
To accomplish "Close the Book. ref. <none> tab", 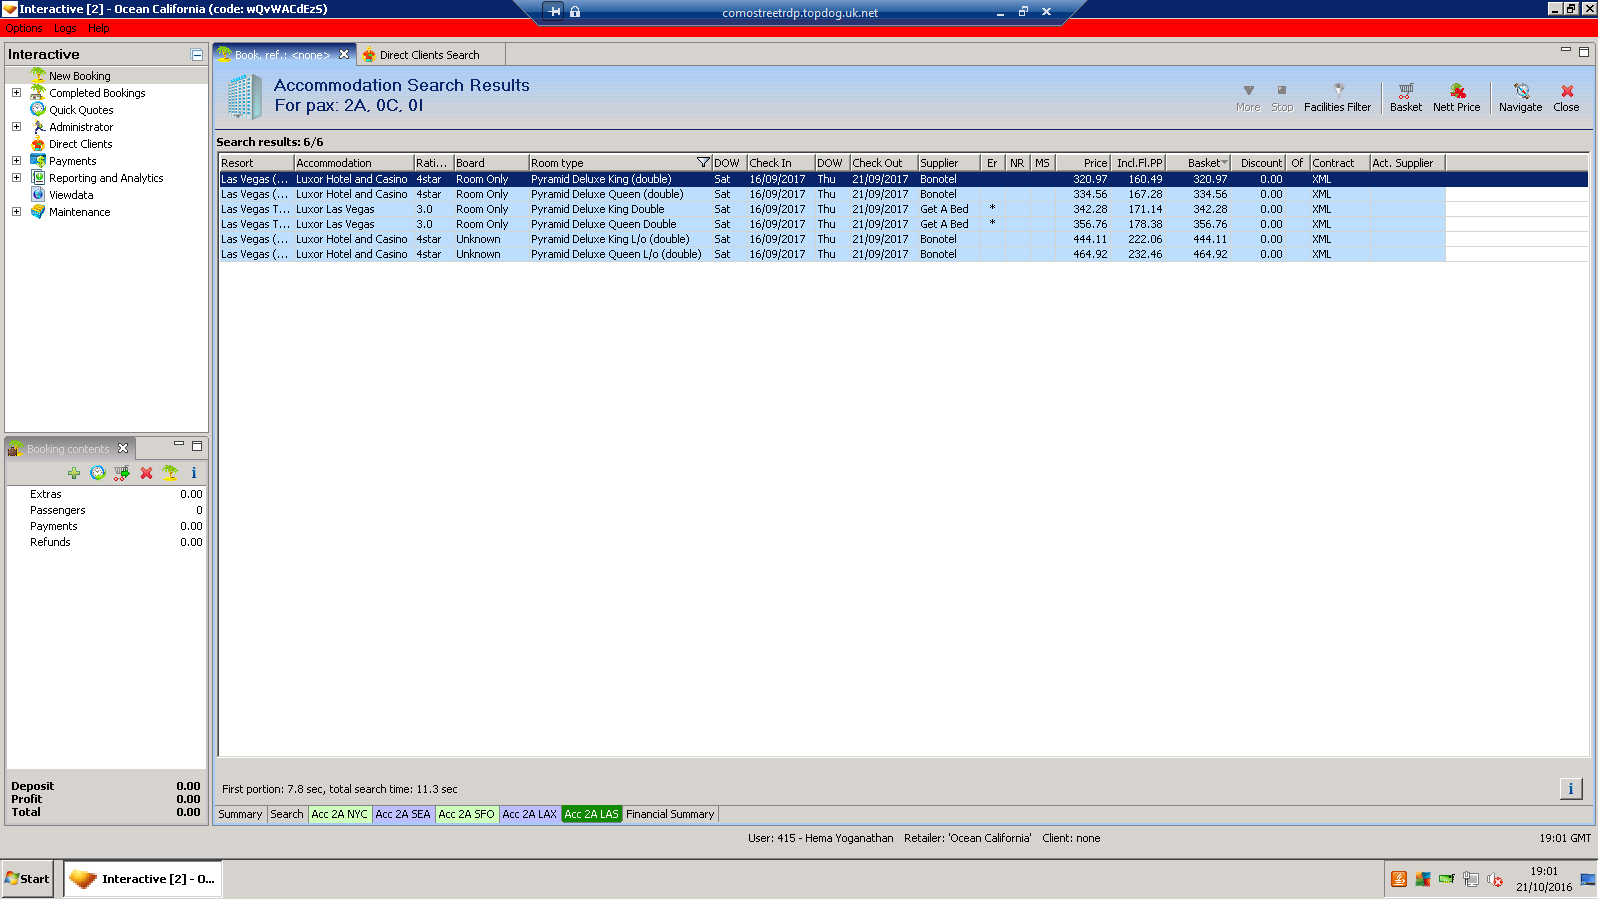I will [344, 55].
